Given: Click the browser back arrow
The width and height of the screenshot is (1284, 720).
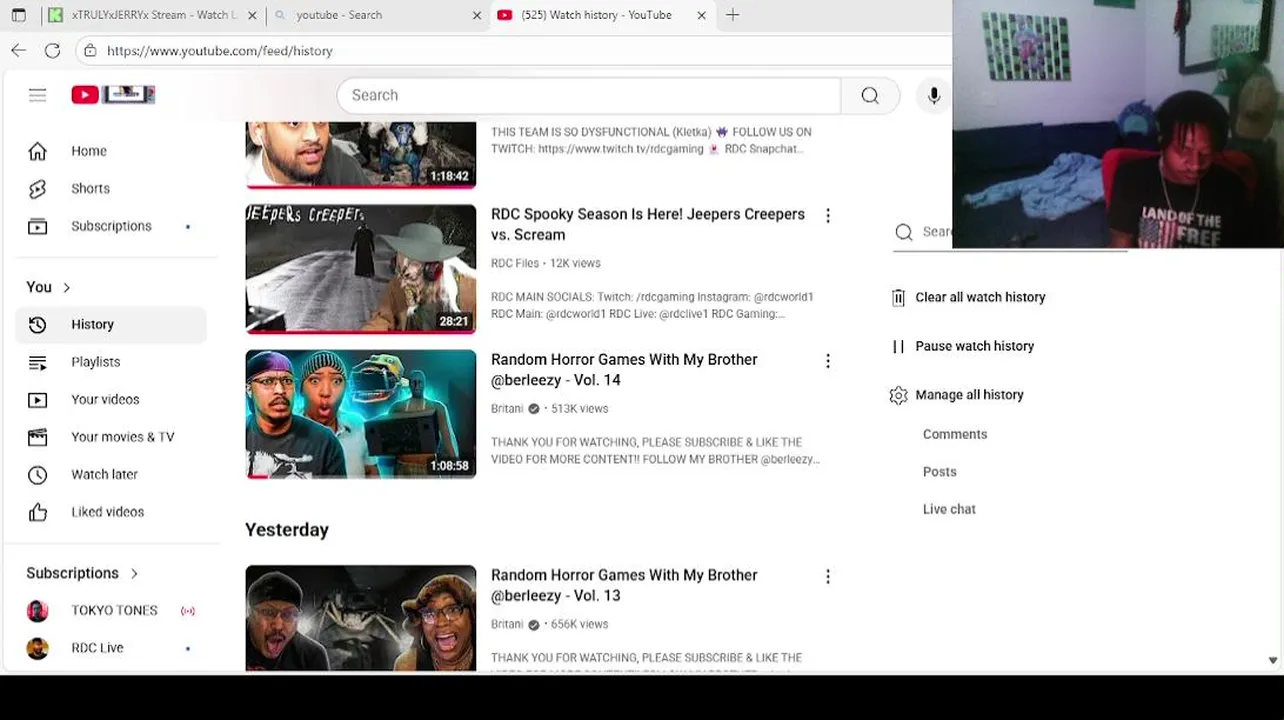Looking at the screenshot, I should point(18,50).
